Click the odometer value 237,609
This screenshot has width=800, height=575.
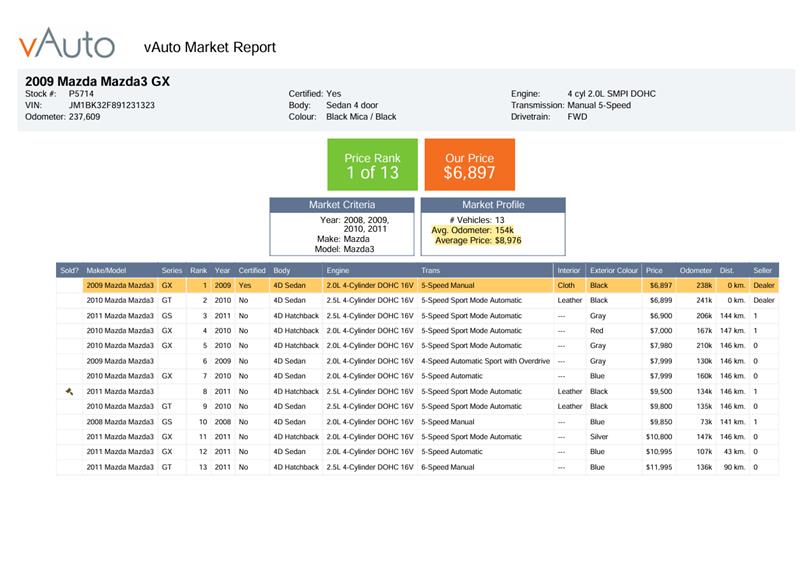click(84, 117)
